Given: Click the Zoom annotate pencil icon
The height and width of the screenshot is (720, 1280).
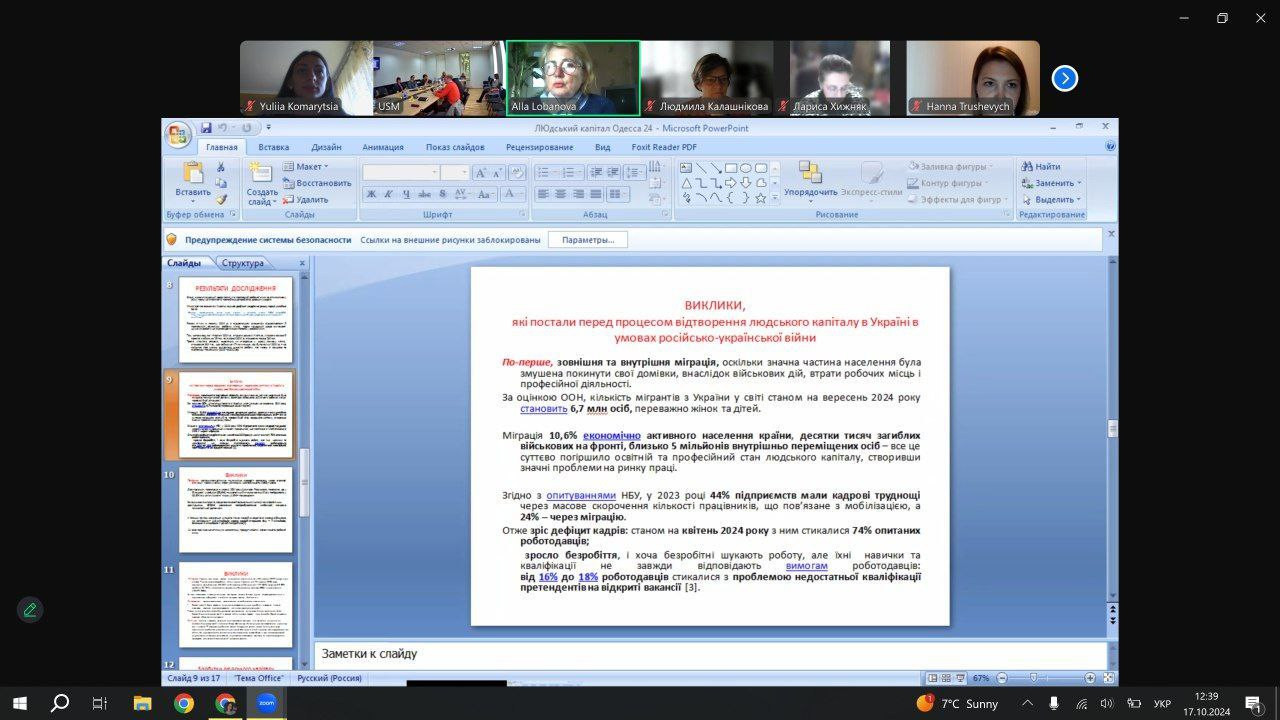Looking at the screenshot, I should (x=30, y=609).
